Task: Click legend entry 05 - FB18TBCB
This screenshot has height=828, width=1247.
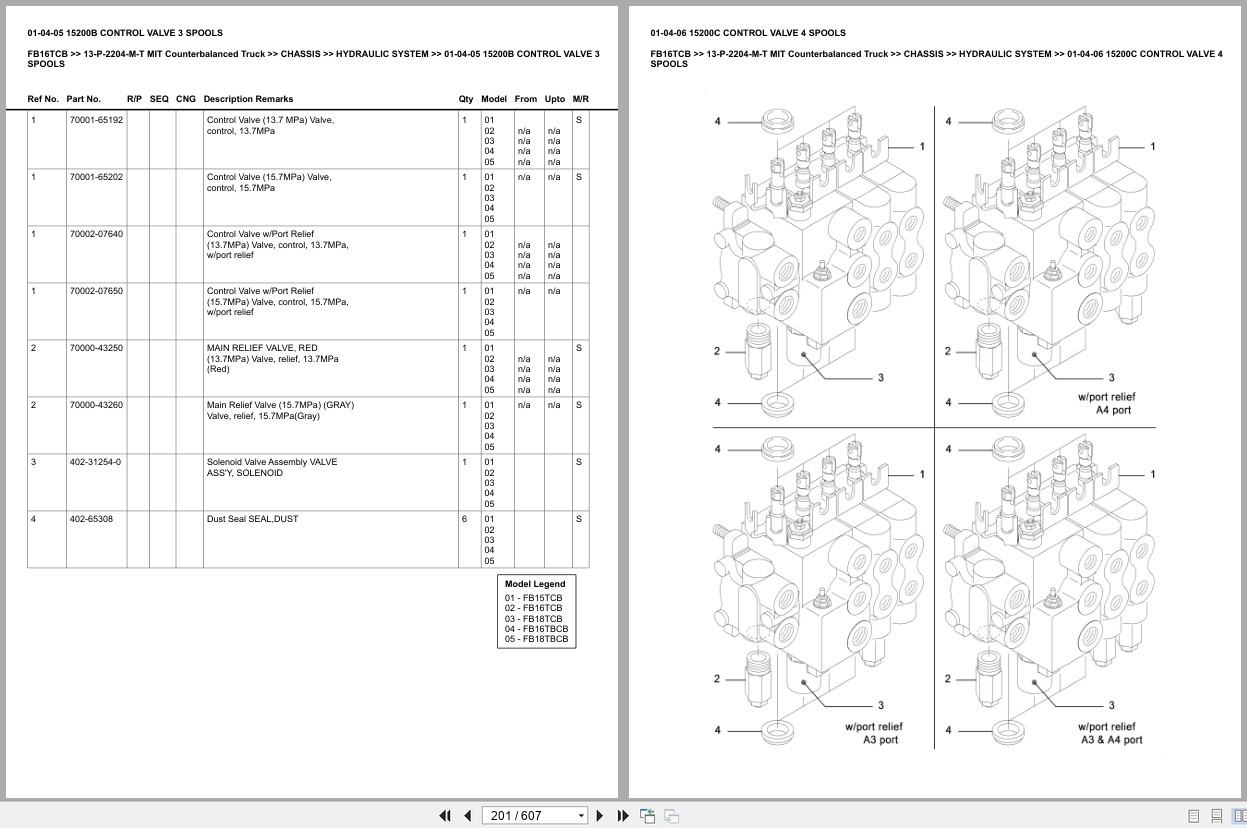Action: click(536, 639)
